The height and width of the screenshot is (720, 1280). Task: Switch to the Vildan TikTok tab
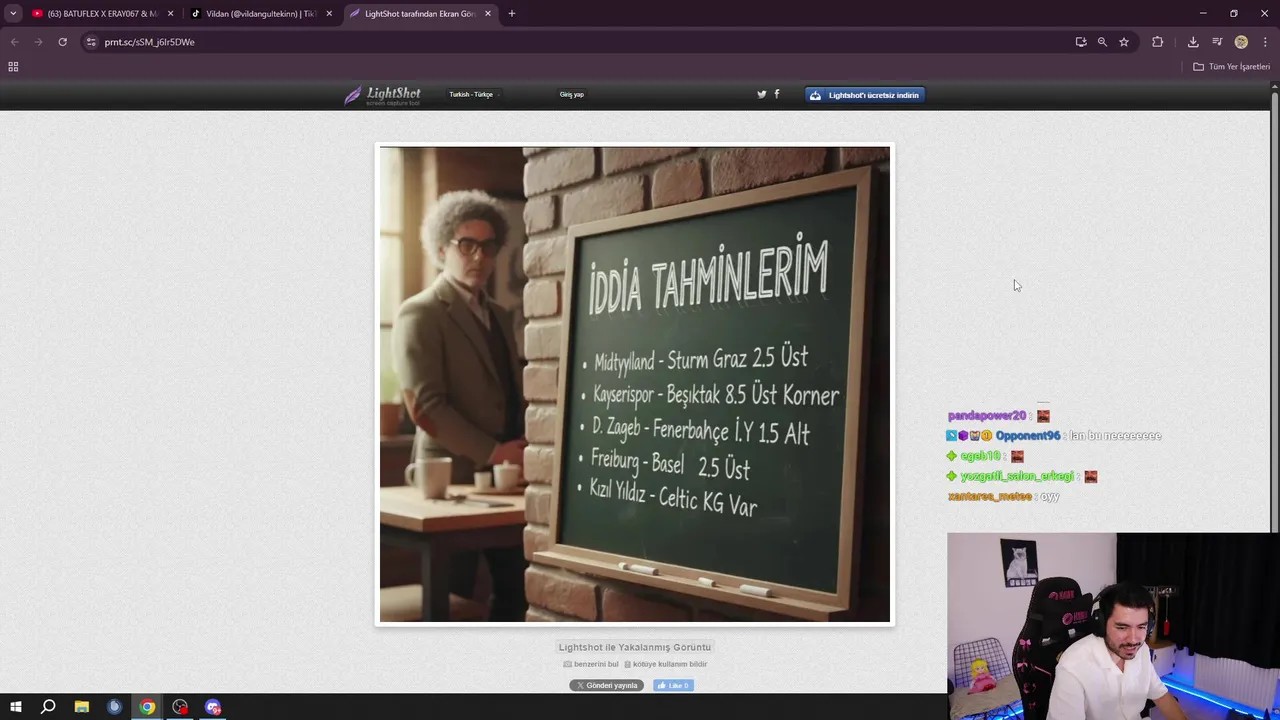coord(262,14)
